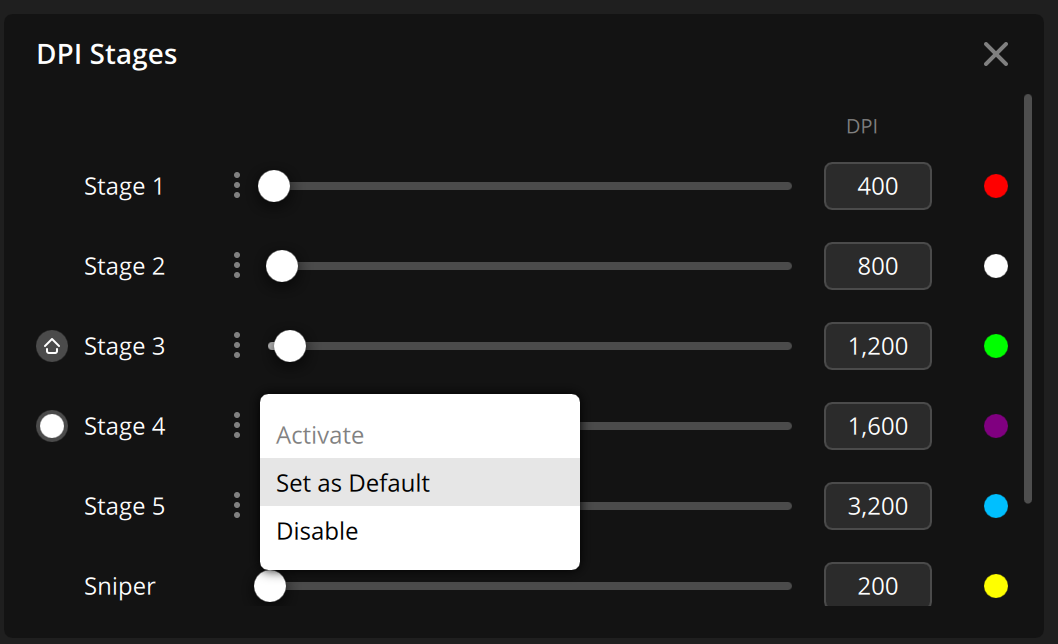This screenshot has height=644, width=1058.
Task: Edit the Stage 1 DPI value field
Action: click(x=877, y=185)
